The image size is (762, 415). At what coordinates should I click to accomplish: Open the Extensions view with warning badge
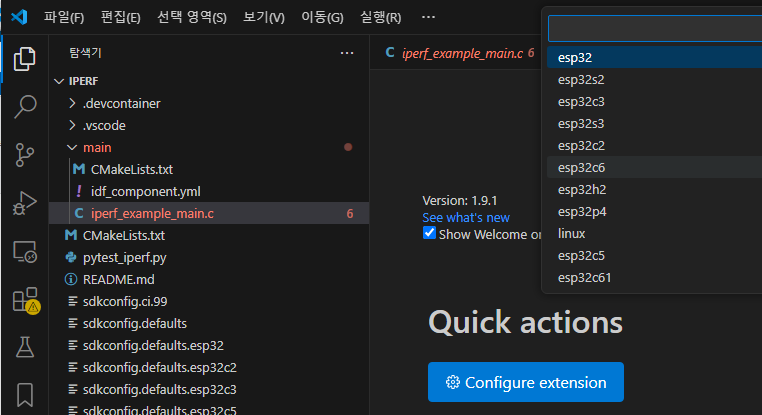coord(25,300)
